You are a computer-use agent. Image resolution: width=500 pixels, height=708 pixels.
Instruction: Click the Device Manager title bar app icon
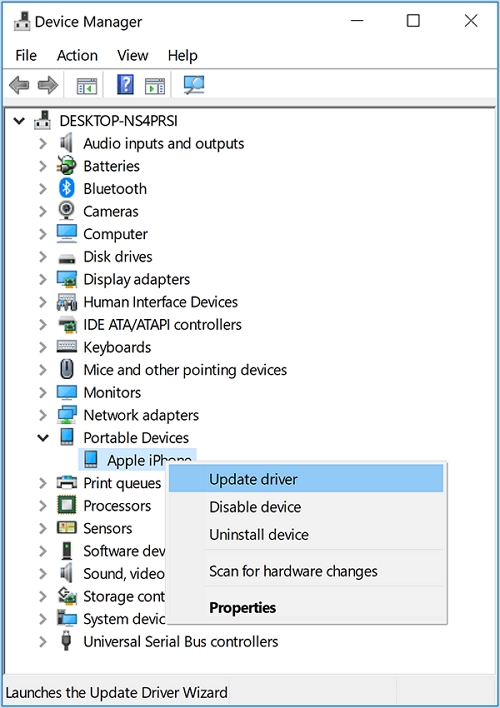22,21
